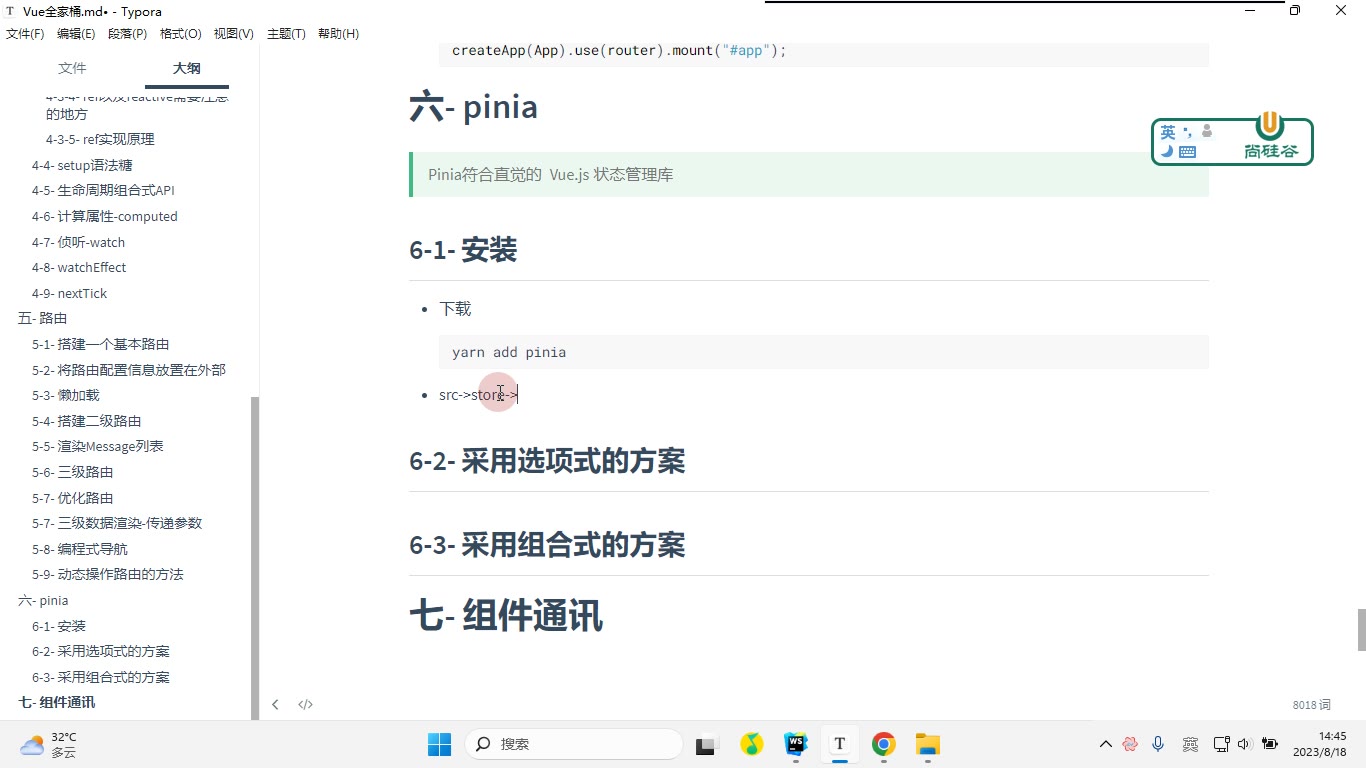Click the document vertical scrollbar thumb
Screen dimensions: 1366x768
pyautogui.click(x=1360, y=630)
